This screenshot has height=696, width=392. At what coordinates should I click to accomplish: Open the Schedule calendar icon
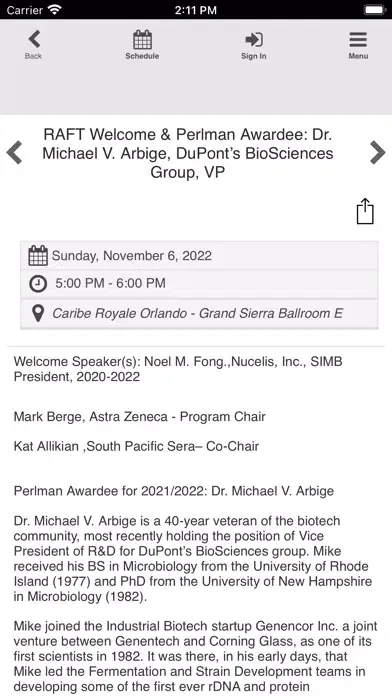[142, 40]
